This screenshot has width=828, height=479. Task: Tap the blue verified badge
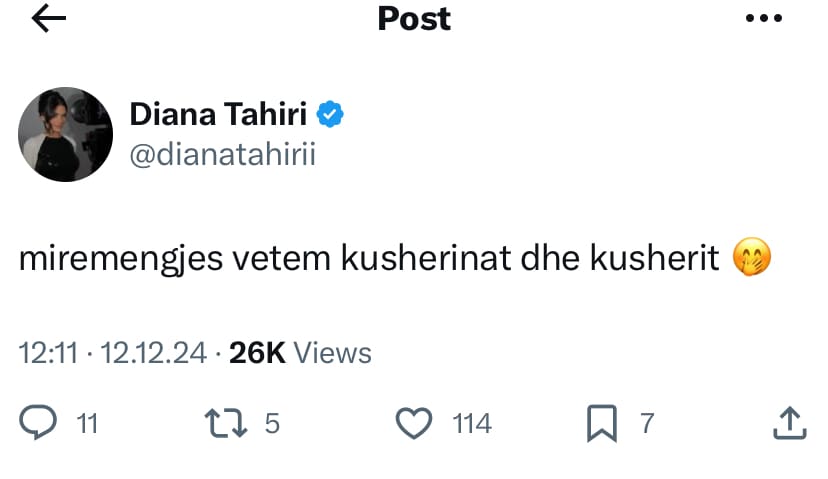332,115
